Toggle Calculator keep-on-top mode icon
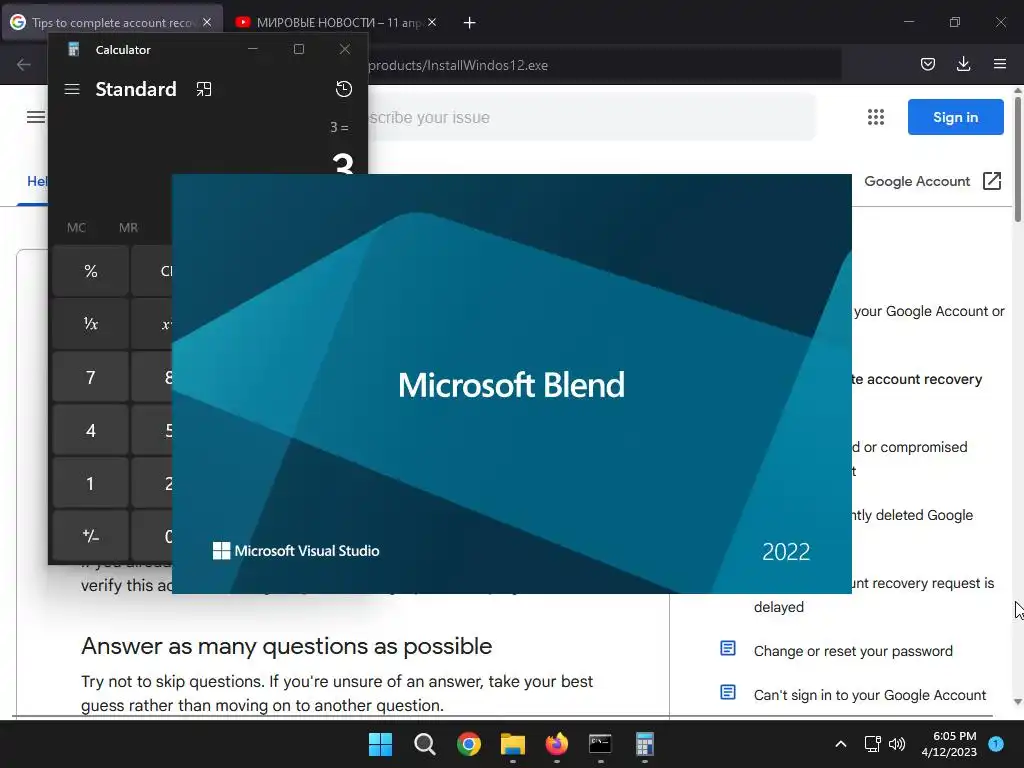 (x=204, y=89)
